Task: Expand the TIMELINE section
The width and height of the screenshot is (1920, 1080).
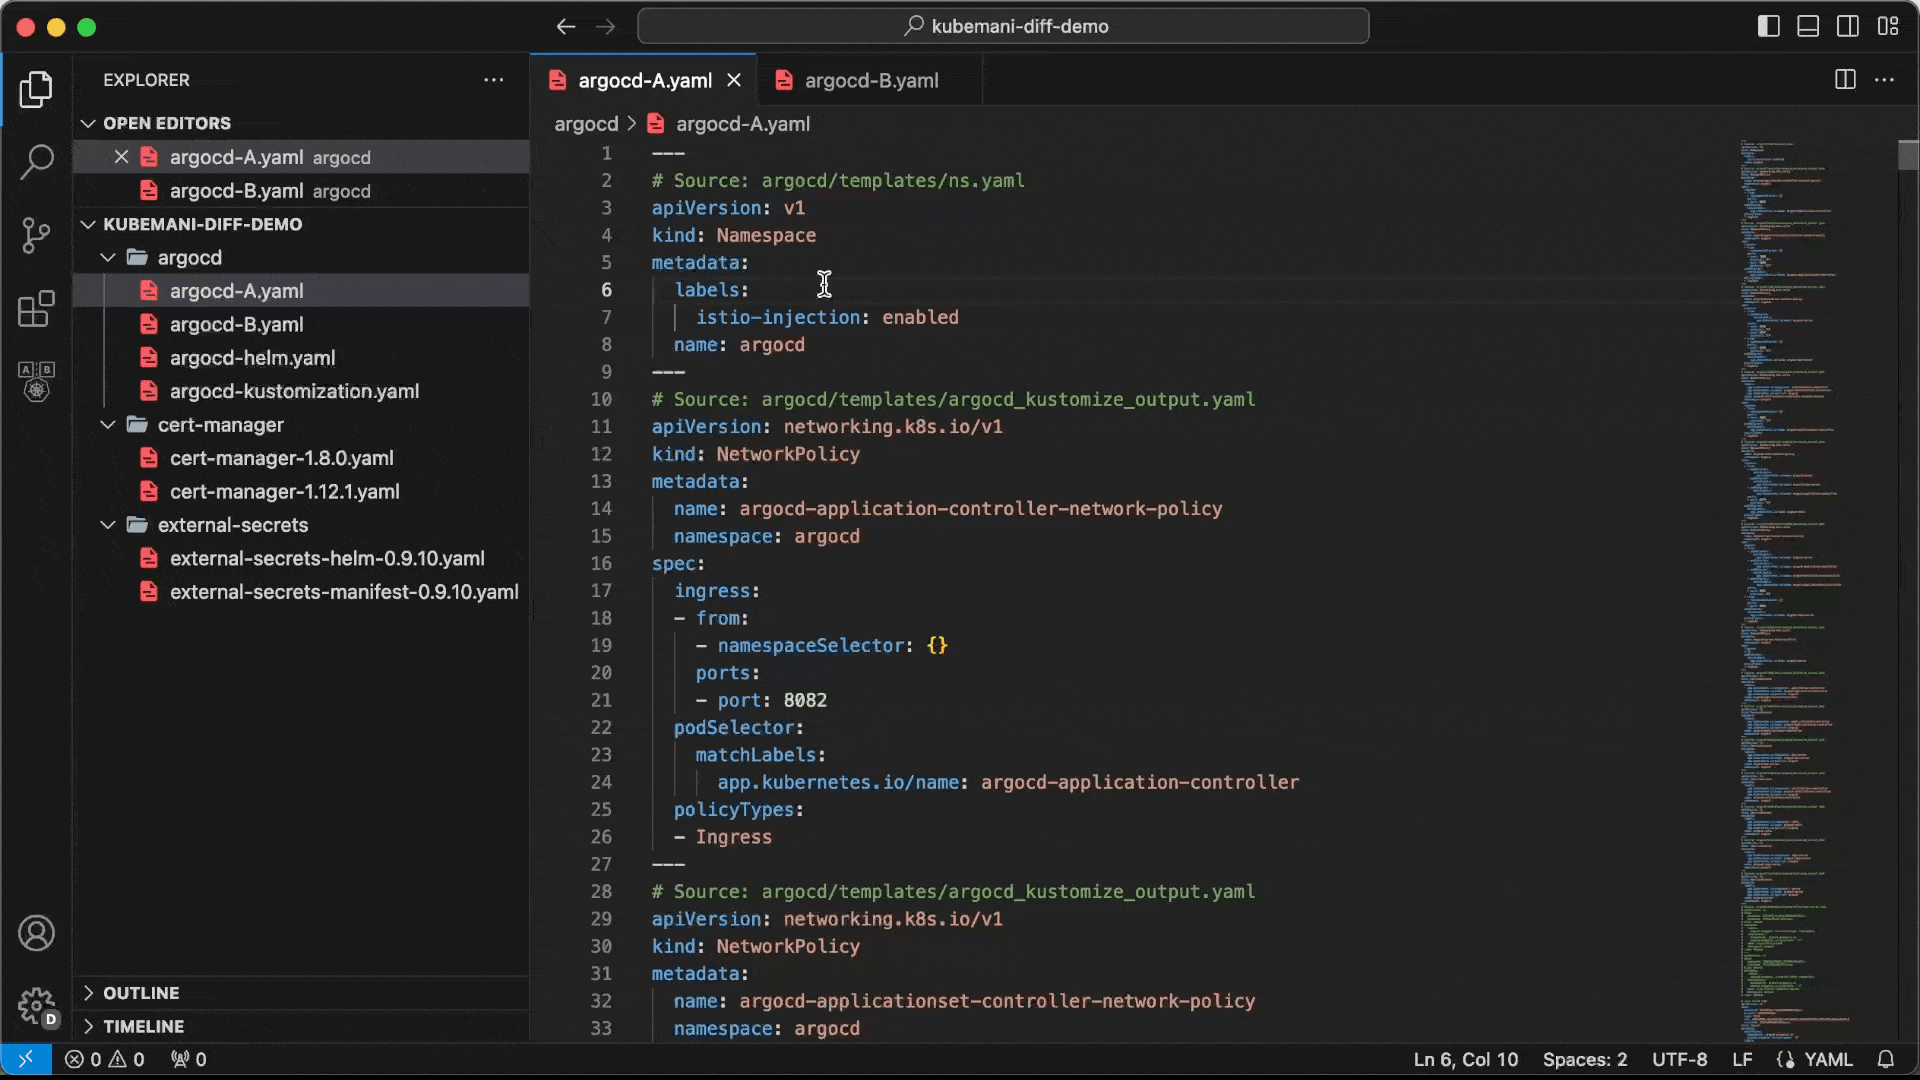Action: (x=143, y=1026)
